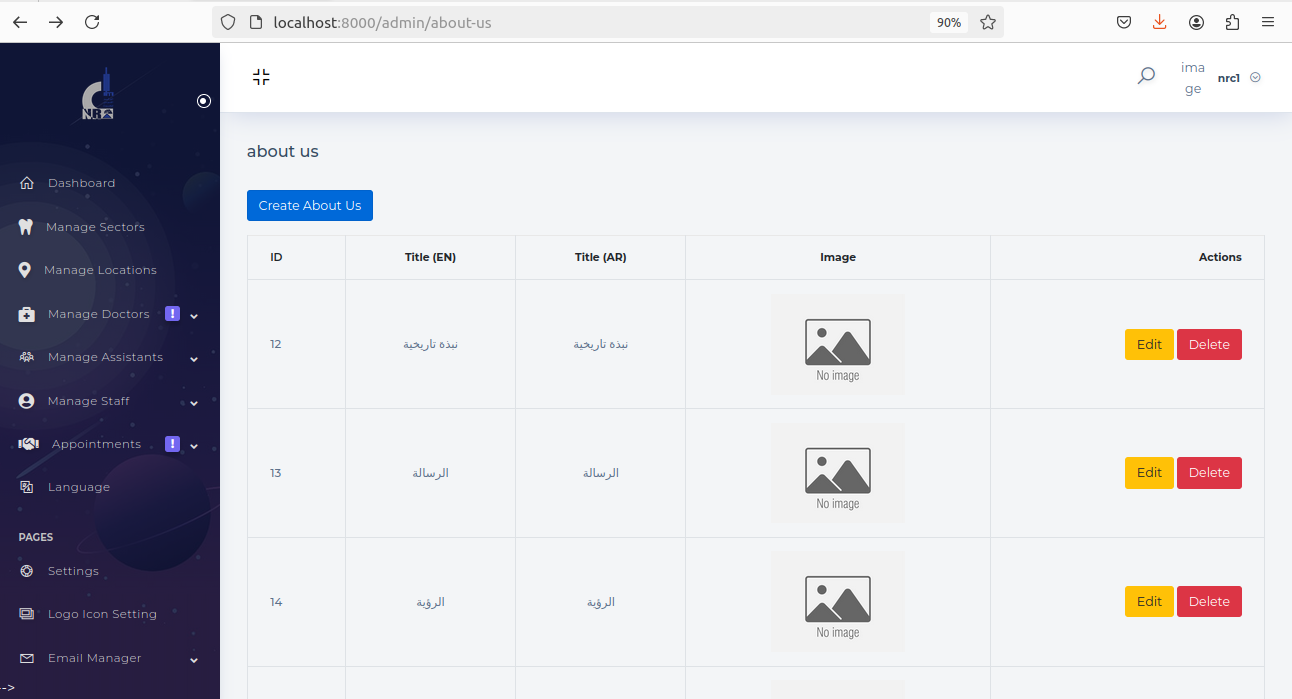Click the Firefox downloads arrow icon
Viewport: 1292px width, 699px height.
click(1159, 22)
